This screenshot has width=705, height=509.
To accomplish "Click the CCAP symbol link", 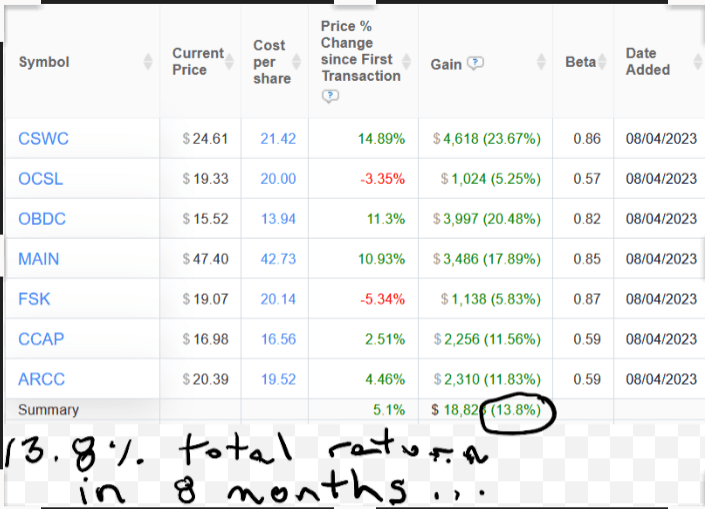I will pos(41,339).
